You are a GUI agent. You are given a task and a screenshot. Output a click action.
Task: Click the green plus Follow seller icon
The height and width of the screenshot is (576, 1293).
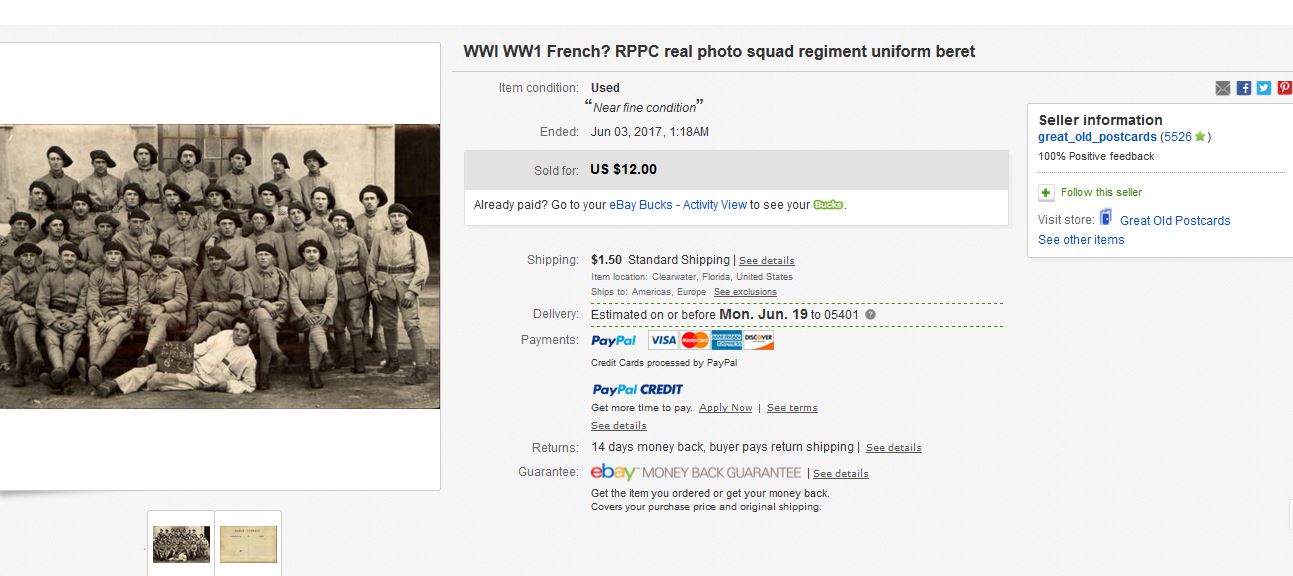1046,193
